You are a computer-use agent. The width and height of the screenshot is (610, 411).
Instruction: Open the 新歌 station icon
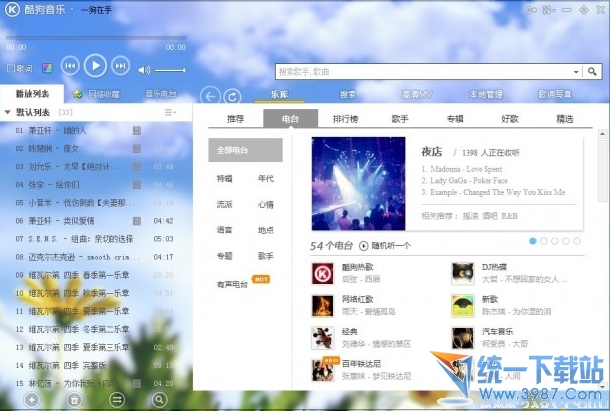pos(463,306)
